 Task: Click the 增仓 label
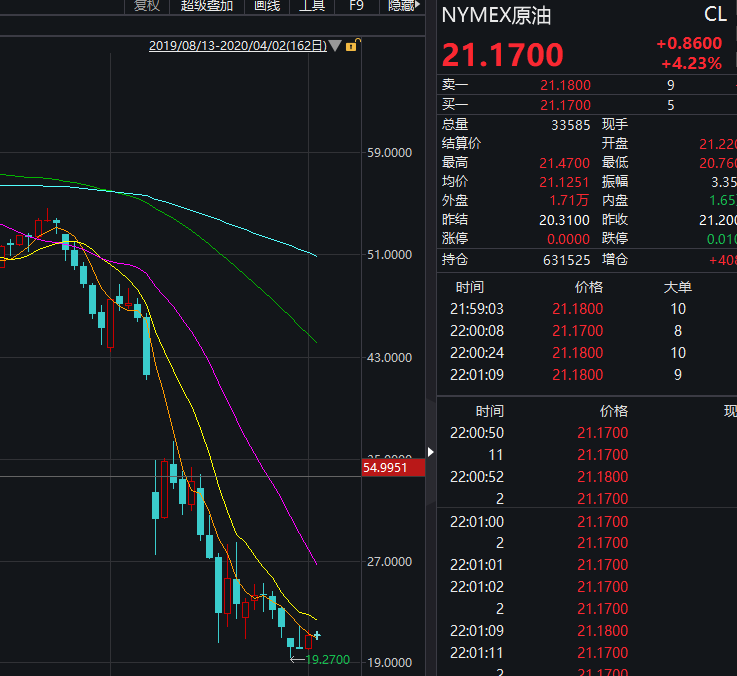[615, 259]
